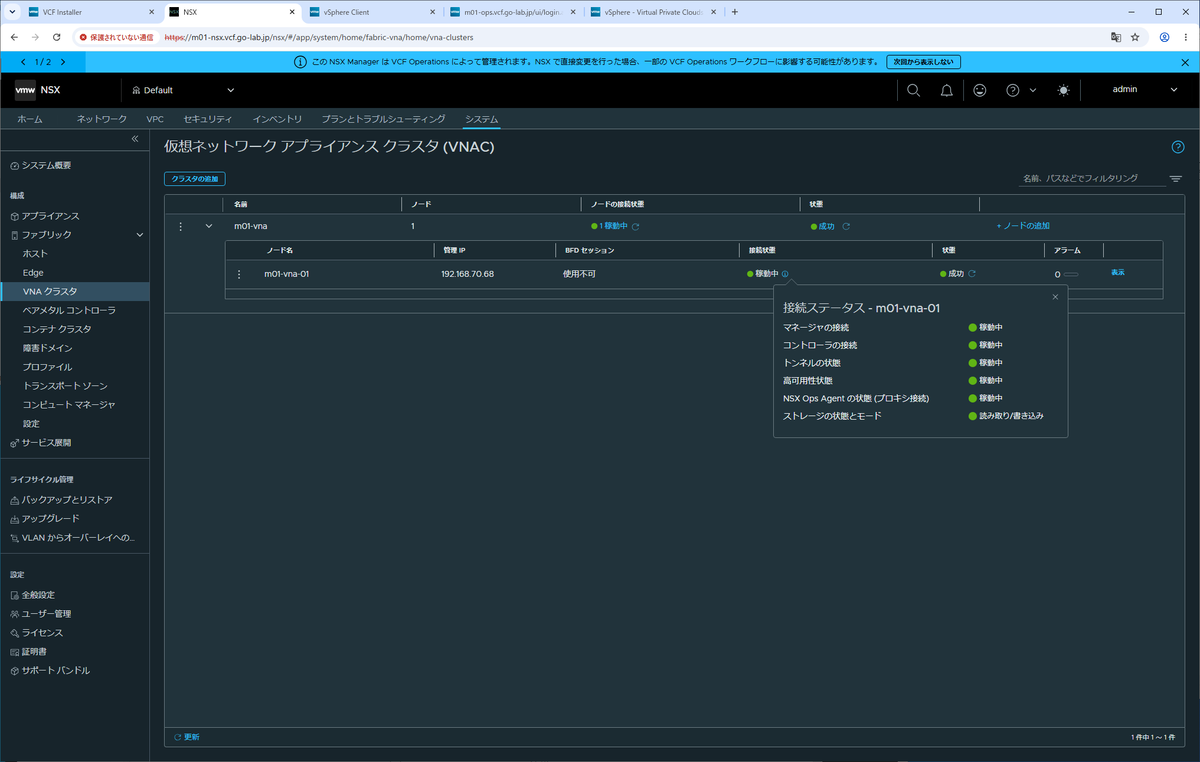Click the name/path filter input field

click(1092, 178)
